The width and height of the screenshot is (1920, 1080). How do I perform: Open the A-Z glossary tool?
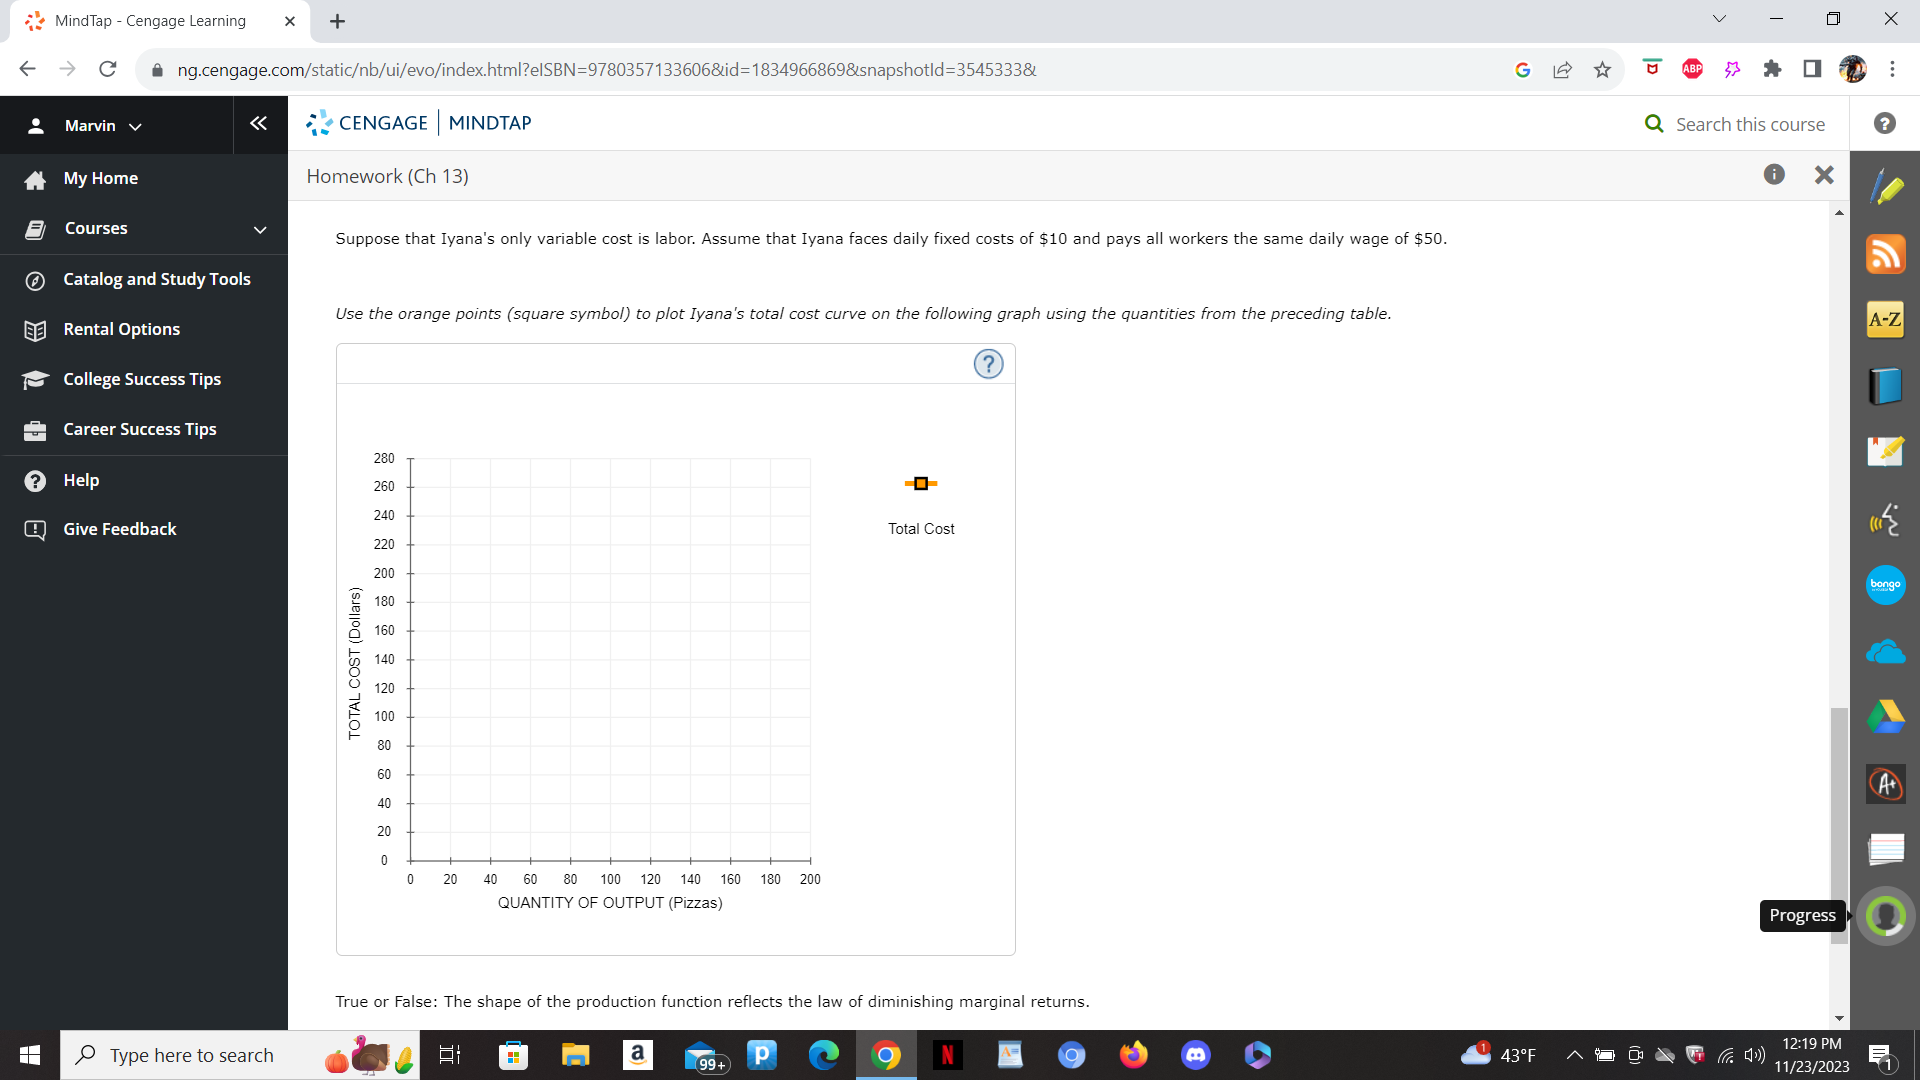tap(1885, 320)
